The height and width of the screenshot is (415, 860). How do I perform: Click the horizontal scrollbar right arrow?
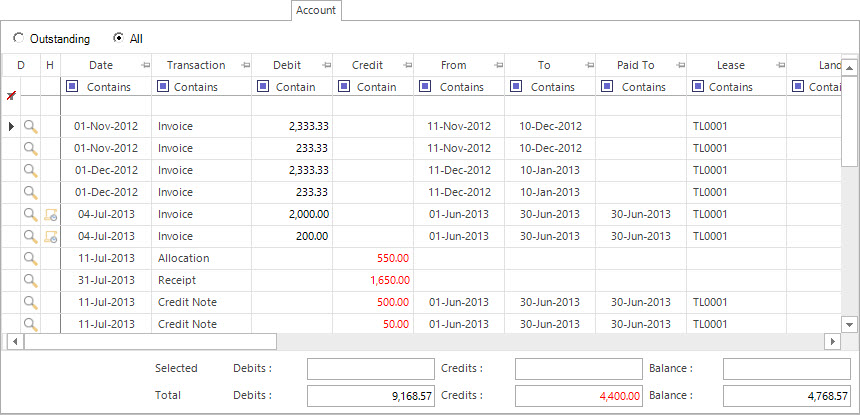pyautogui.click(x=833, y=342)
